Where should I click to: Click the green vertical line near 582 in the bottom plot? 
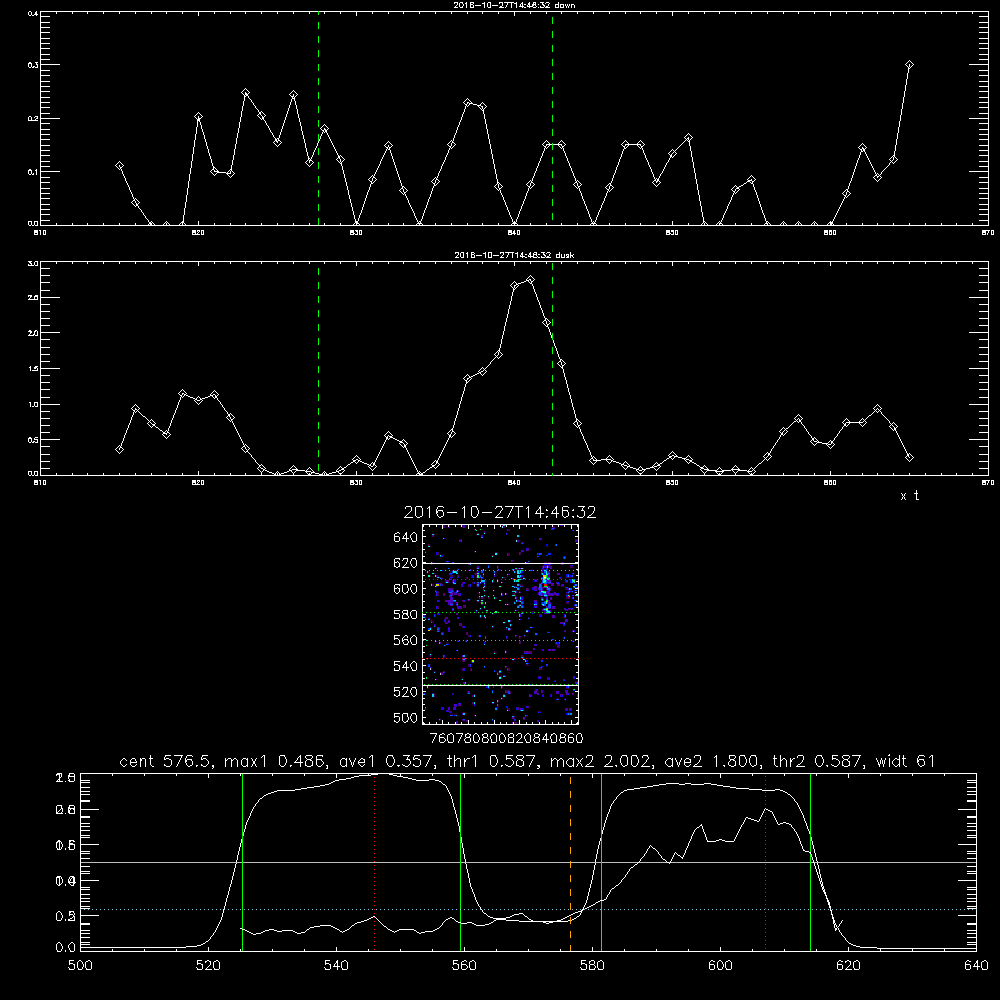(x=601, y=861)
